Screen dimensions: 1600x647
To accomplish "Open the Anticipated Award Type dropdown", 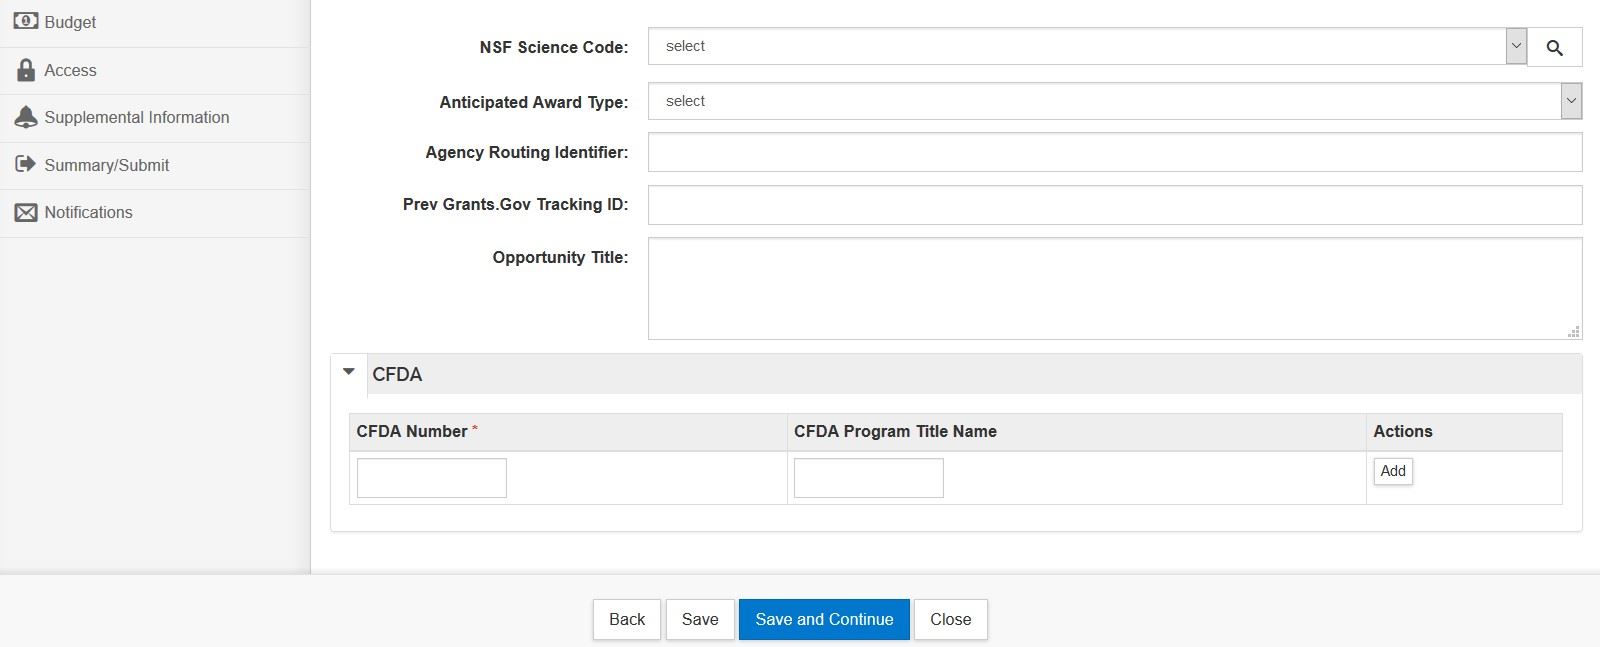I will 1571,101.
